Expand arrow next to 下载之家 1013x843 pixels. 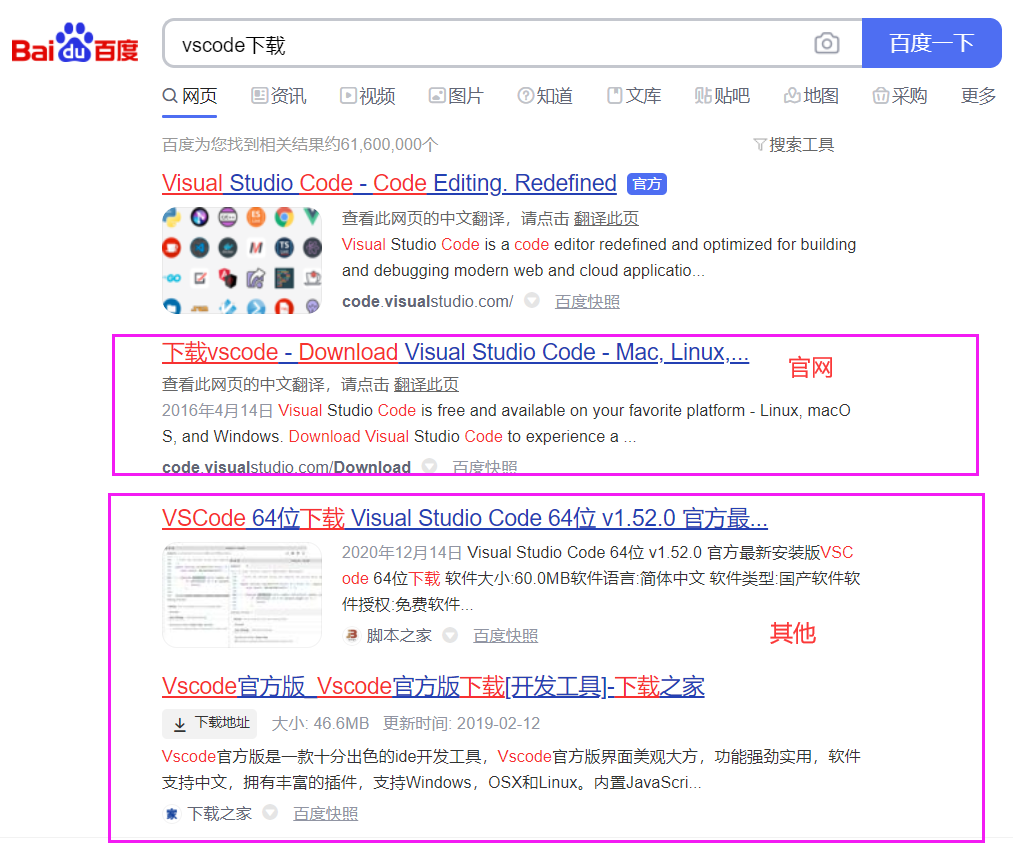(x=270, y=812)
